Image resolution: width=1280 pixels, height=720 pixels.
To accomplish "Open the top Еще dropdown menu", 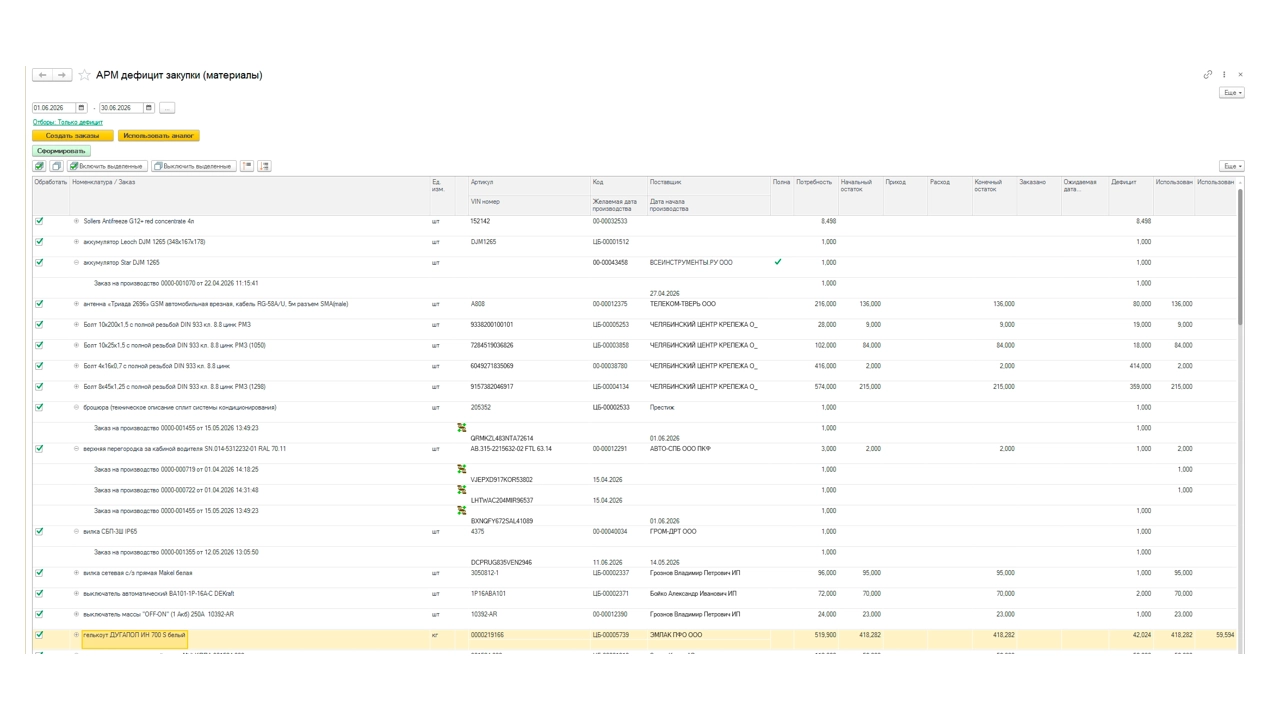I will pyautogui.click(x=1232, y=93).
